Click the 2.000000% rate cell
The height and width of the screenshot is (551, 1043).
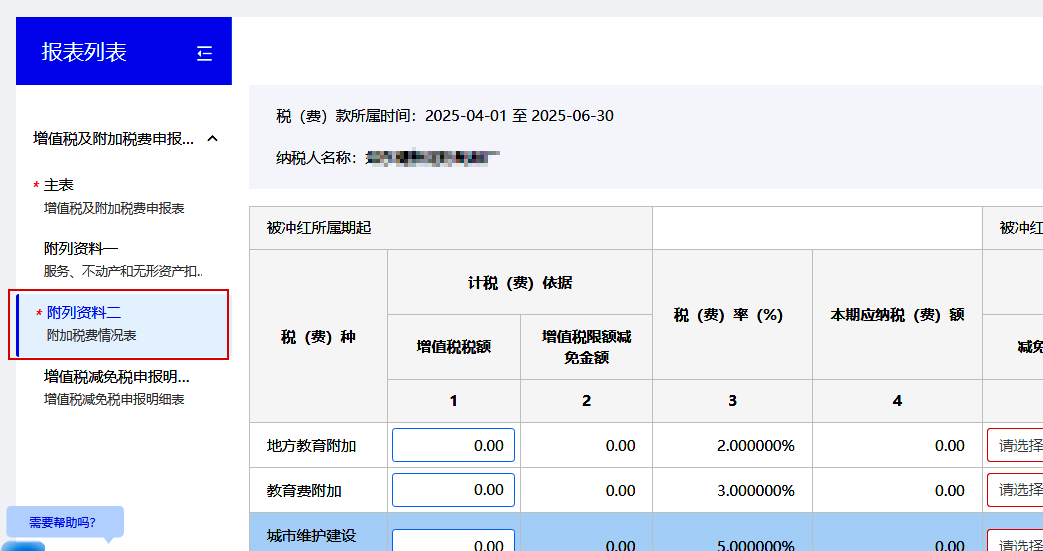pos(732,445)
